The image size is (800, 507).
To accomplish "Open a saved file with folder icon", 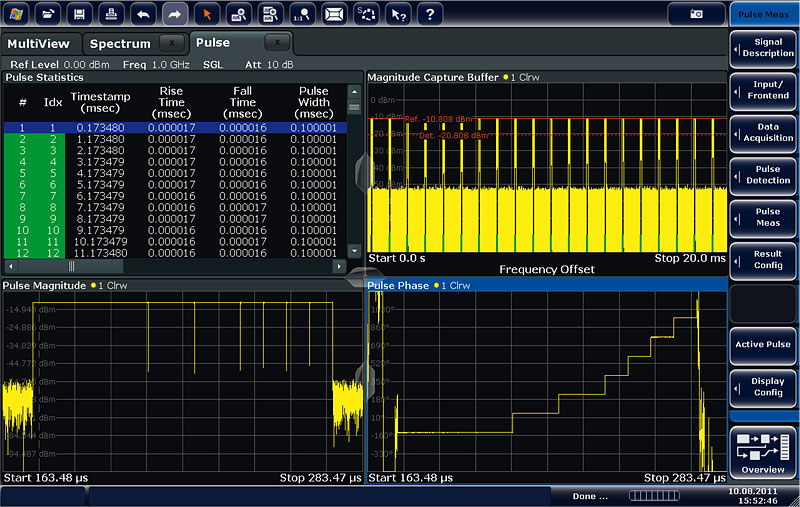I will (x=49, y=15).
